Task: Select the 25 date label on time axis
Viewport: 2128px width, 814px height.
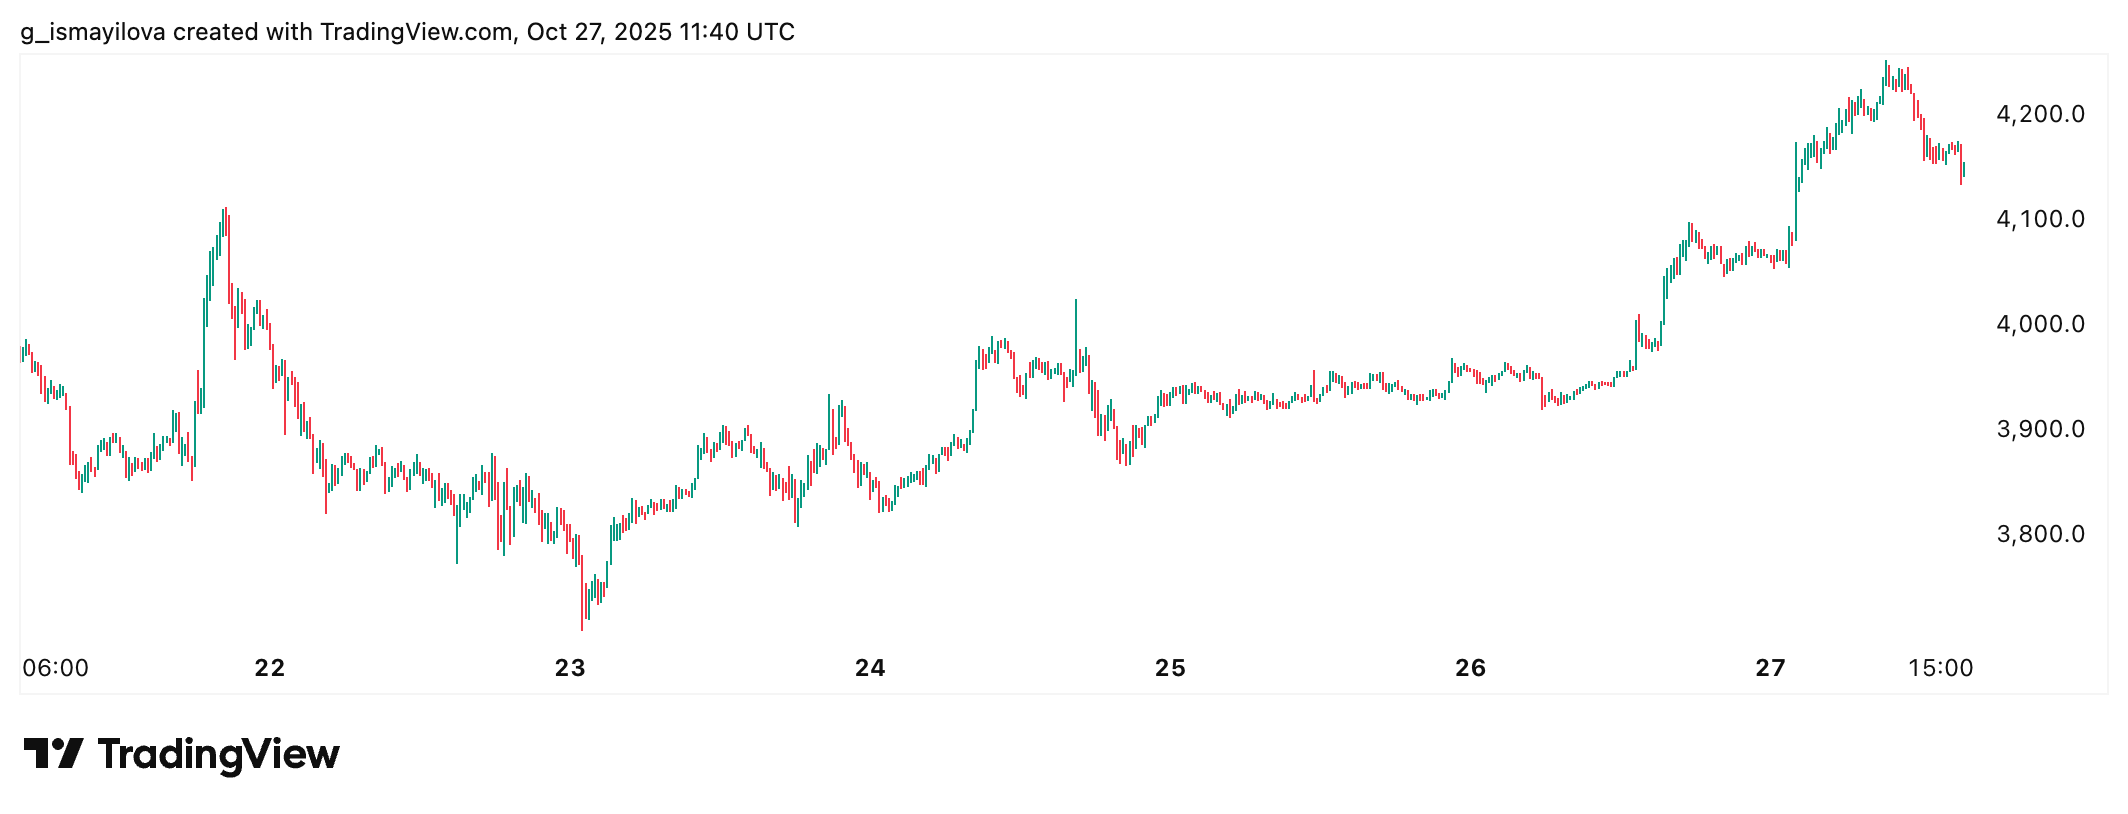Action: [x=1170, y=668]
